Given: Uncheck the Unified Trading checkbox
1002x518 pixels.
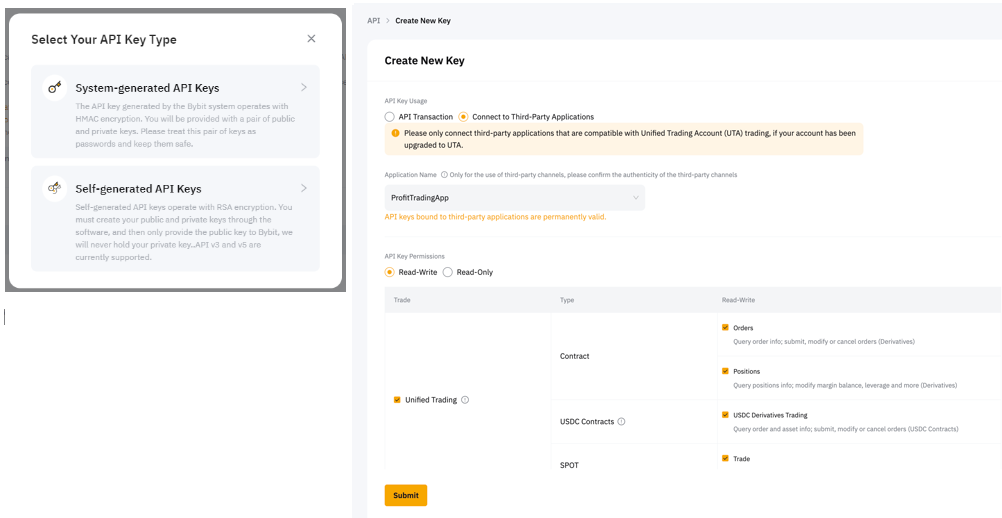Looking at the screenshot, I should point(398,400).
